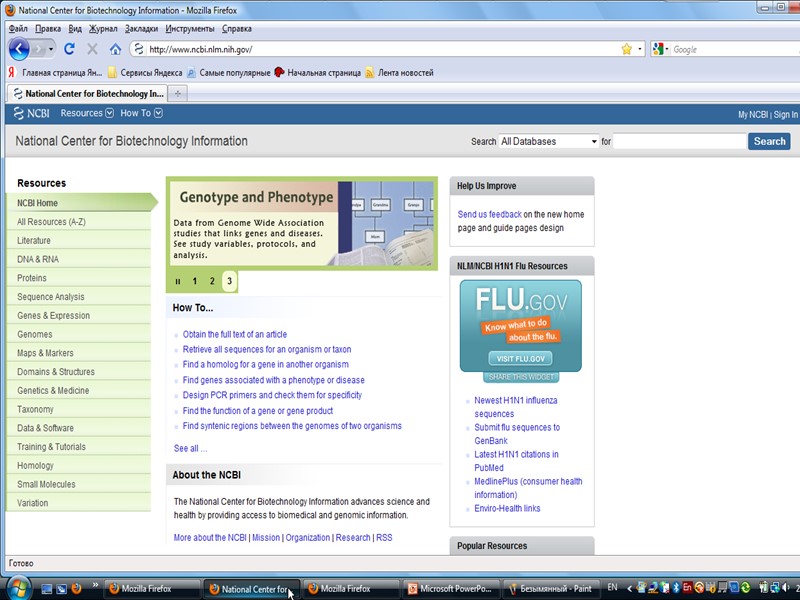Pause the banner slideshow
Image resolution: width=800 pixels, height=600 pixels.
tap(178, 281)
